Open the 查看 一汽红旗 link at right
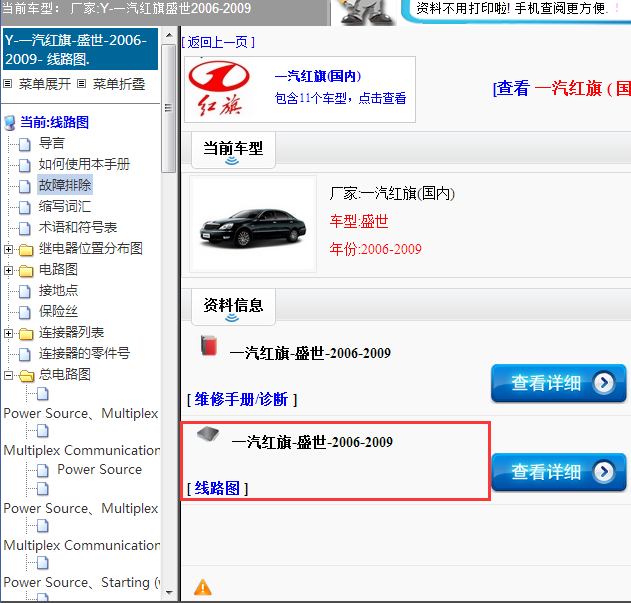Screen dimensions: 631x603 pyautogui.click(x=562, y=88)
